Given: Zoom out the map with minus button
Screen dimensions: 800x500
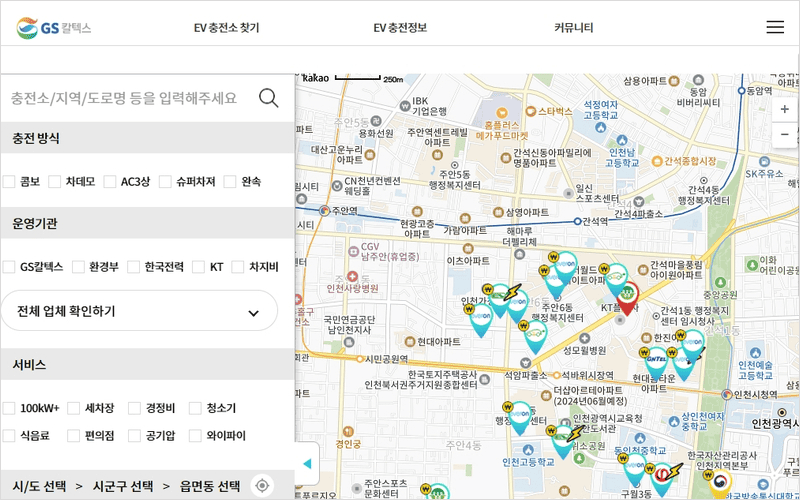Looking at the screenshot, I should (x=784, y=135).
